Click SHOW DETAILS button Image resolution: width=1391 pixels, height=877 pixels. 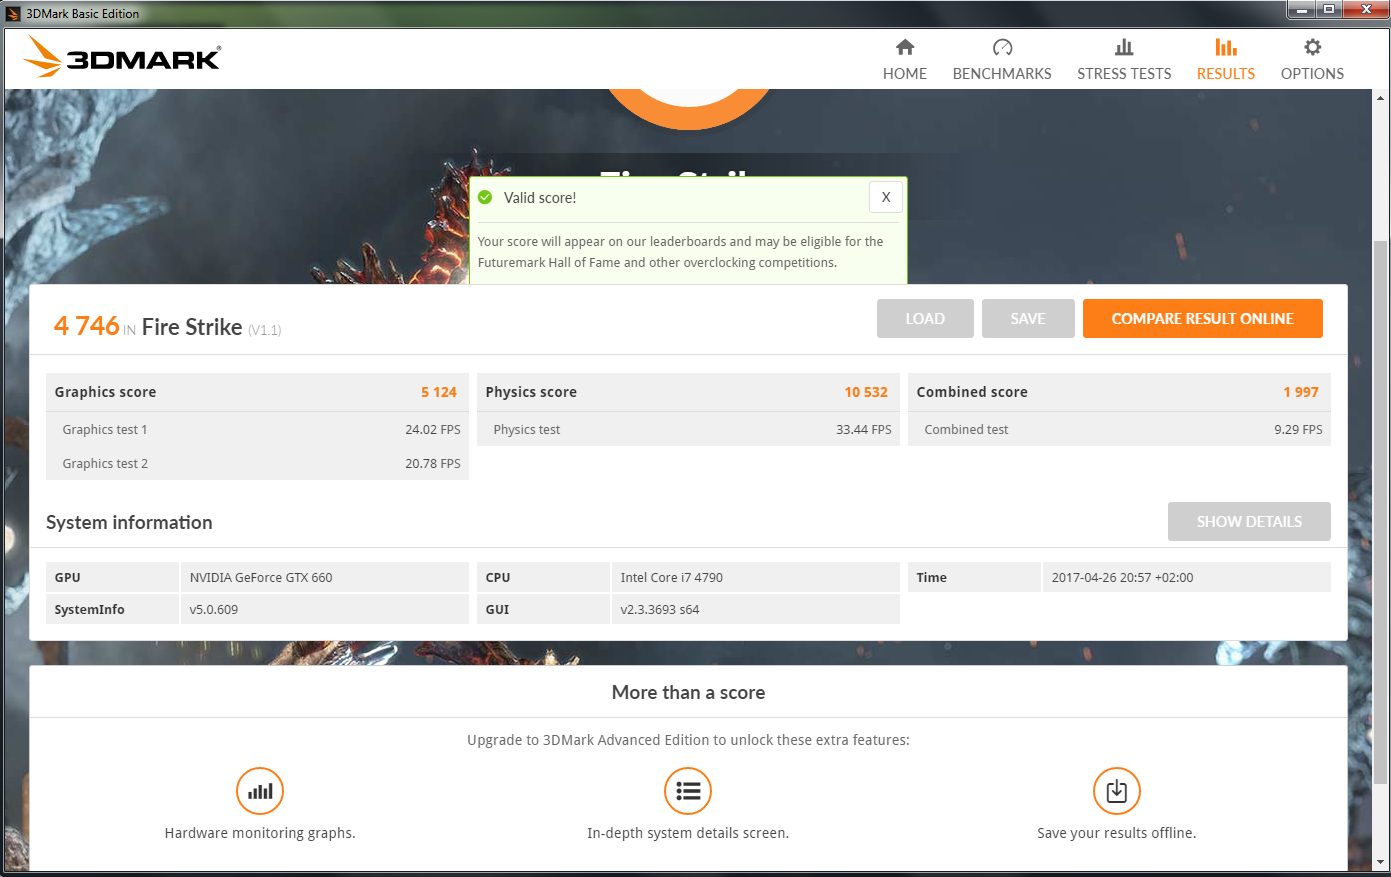pyautogui.click(x=1249, y=522)
